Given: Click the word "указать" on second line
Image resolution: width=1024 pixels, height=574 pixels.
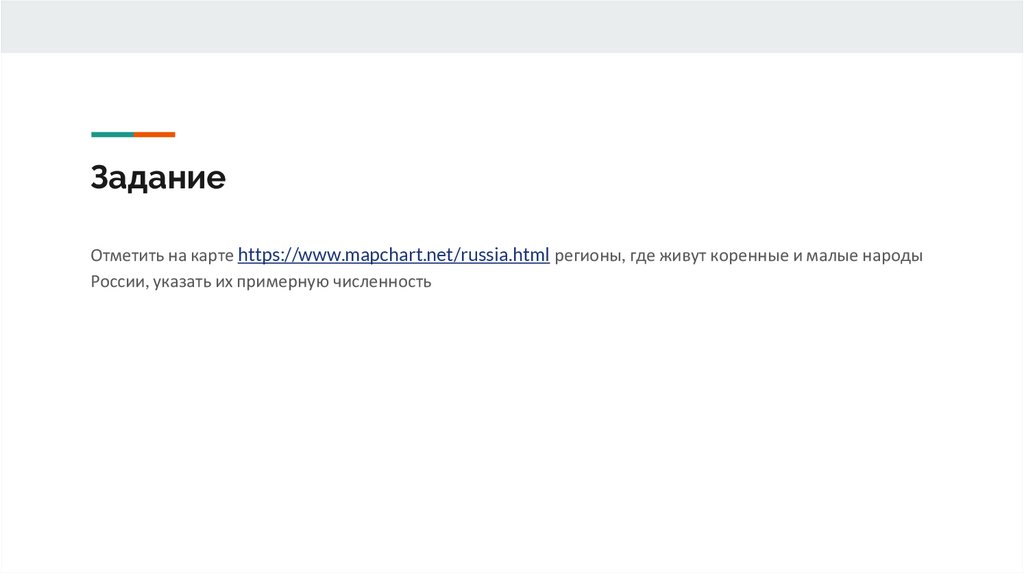Looking at the screenshot, I should (181, 282).
